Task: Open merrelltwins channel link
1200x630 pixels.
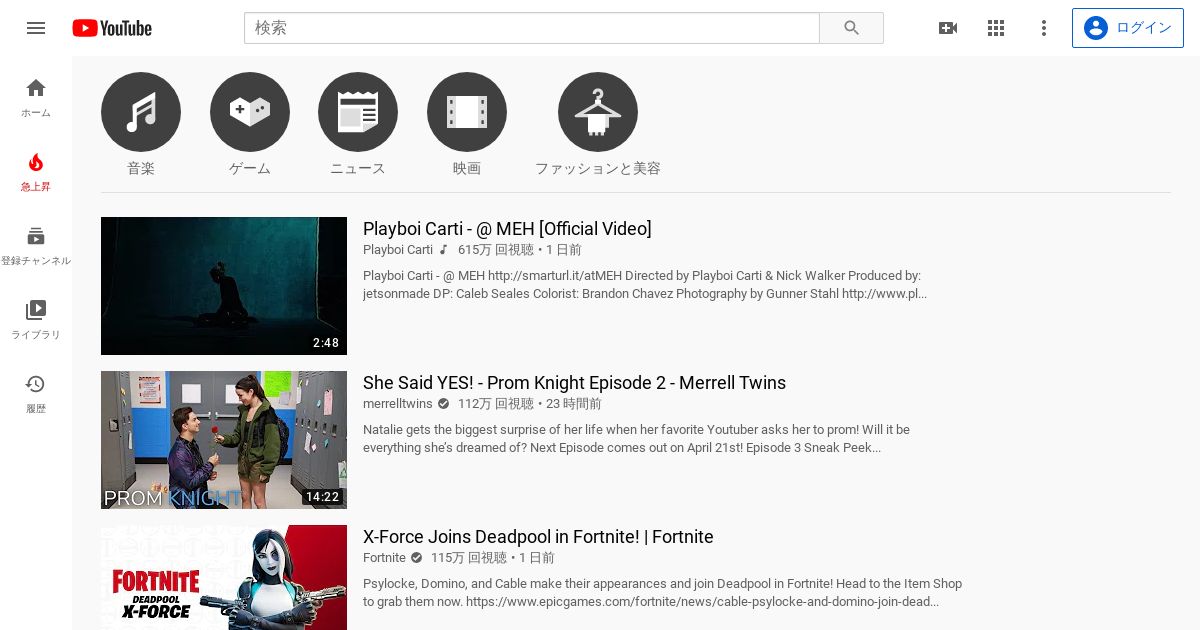Action: [x=398, y=404]
